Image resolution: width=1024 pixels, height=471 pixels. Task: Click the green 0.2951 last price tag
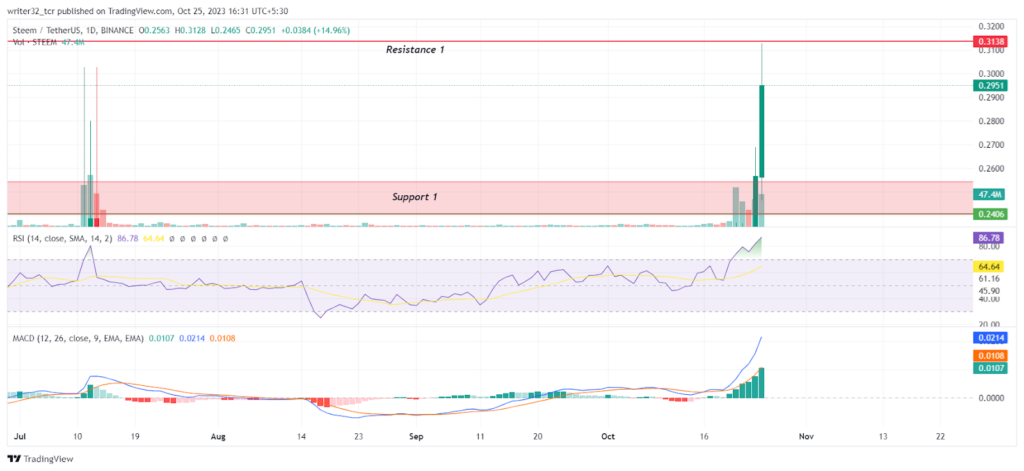(990, 86)
